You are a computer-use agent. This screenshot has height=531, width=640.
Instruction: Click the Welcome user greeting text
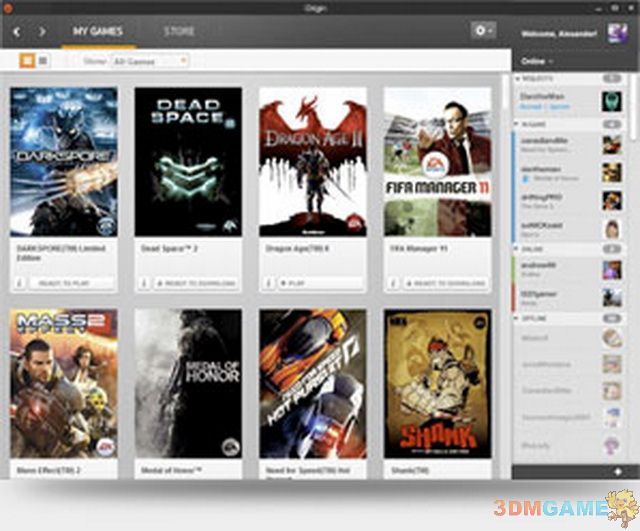[559, 33]
